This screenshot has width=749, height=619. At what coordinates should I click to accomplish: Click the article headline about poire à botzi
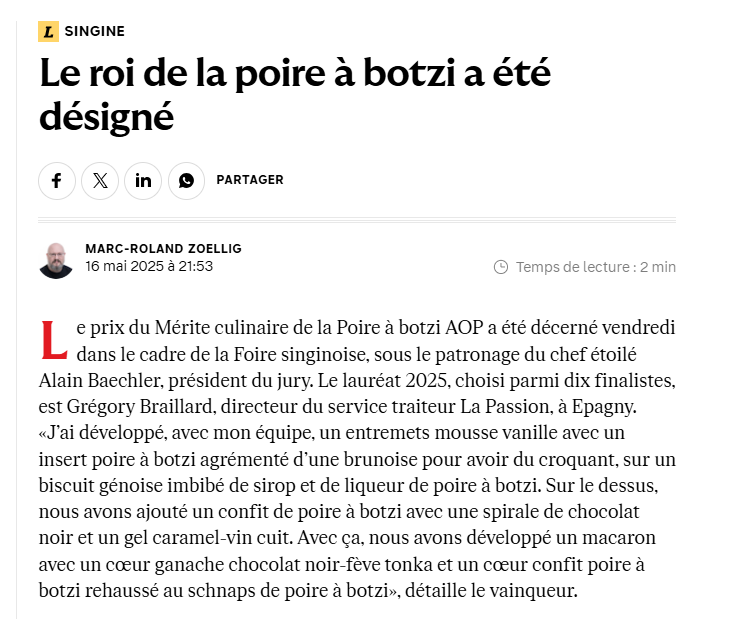click(x=295, y=96)
